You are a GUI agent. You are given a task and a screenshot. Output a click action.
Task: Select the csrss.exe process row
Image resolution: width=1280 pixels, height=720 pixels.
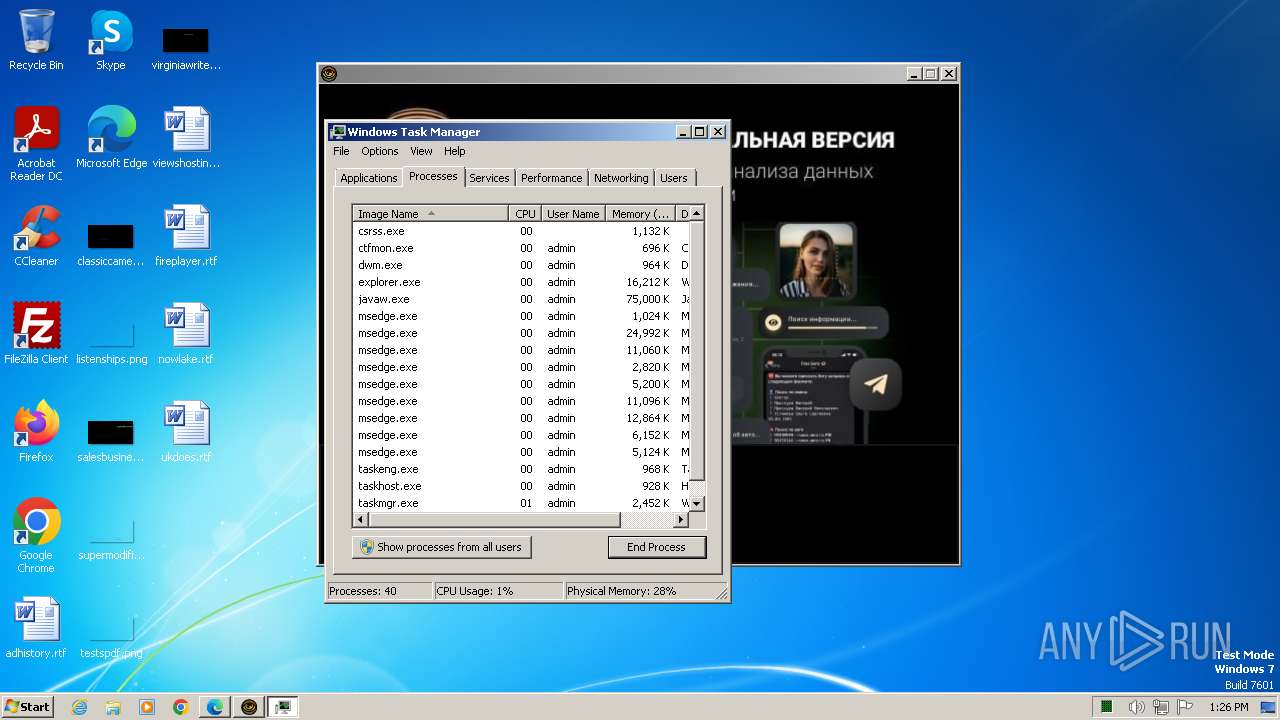click(521, 231)
